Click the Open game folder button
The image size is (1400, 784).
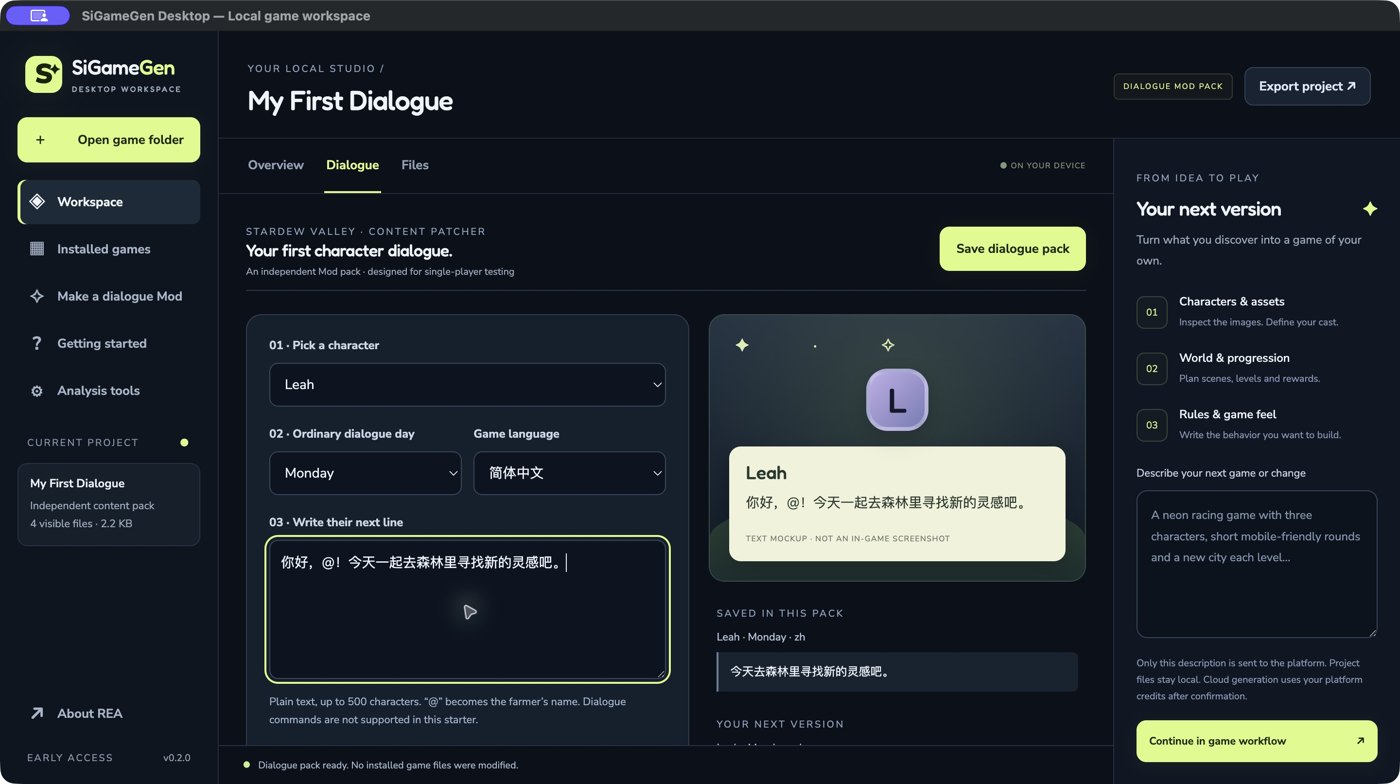click(x=109, y=140)
